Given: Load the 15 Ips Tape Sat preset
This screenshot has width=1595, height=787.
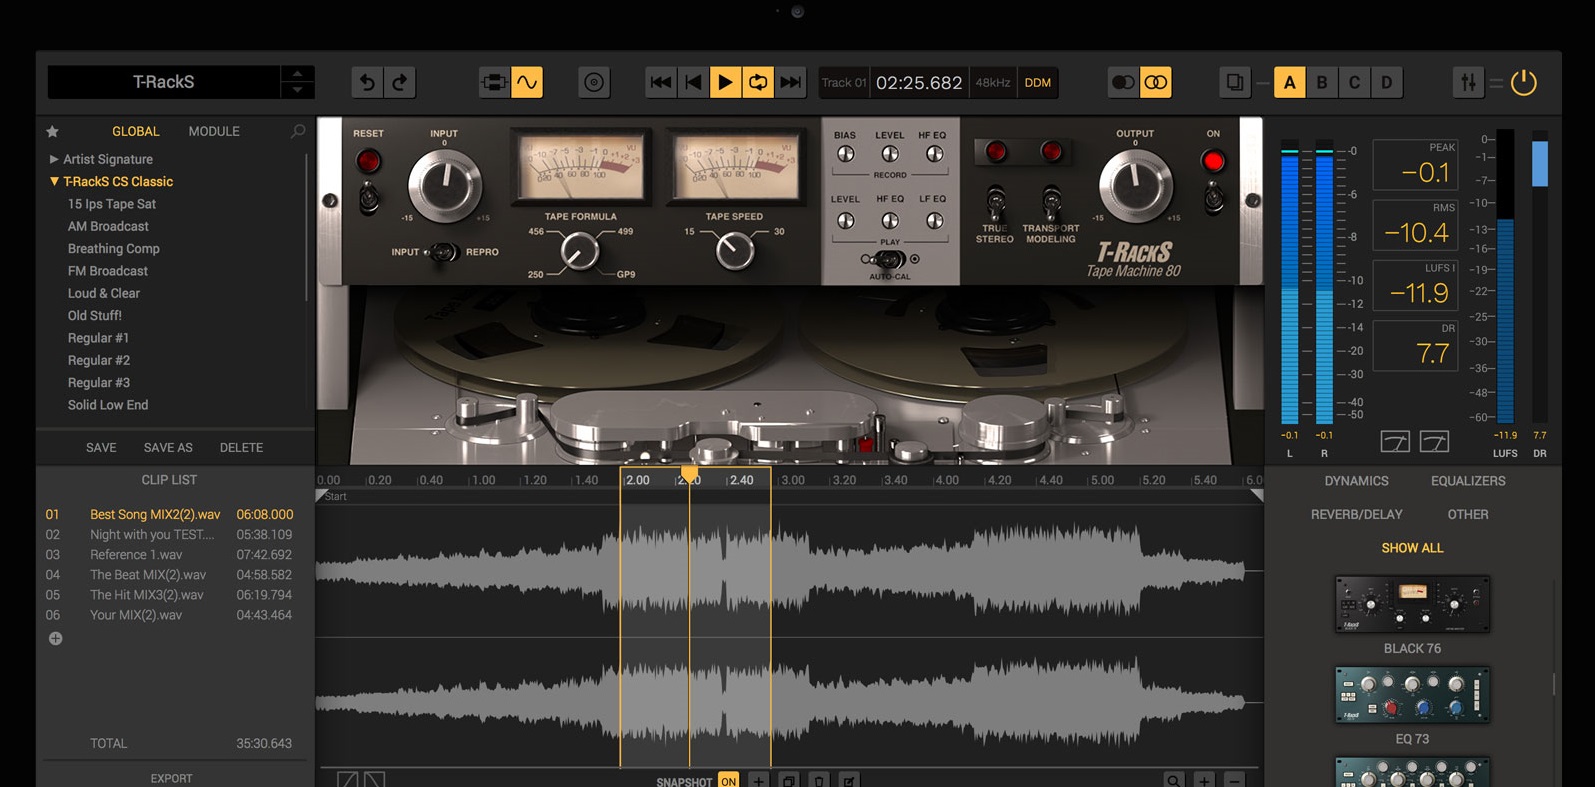Looking at the screenshot, I should [112, 204].
